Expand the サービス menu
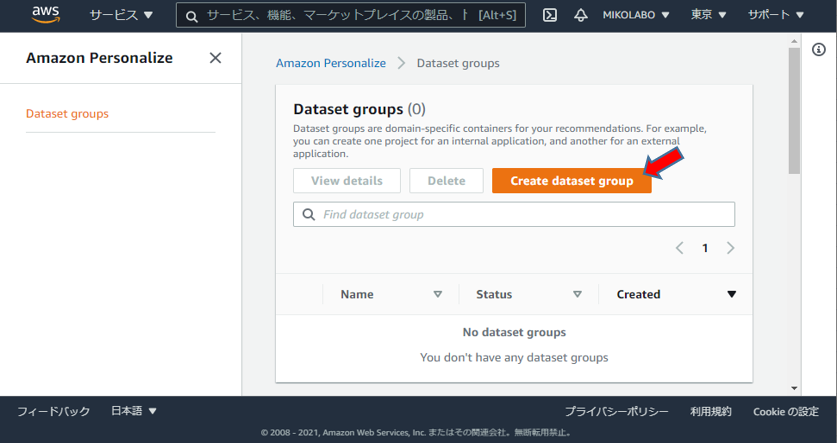Image resolution: width=838 pixels, height=444 pixels. [x=121, y=15]
